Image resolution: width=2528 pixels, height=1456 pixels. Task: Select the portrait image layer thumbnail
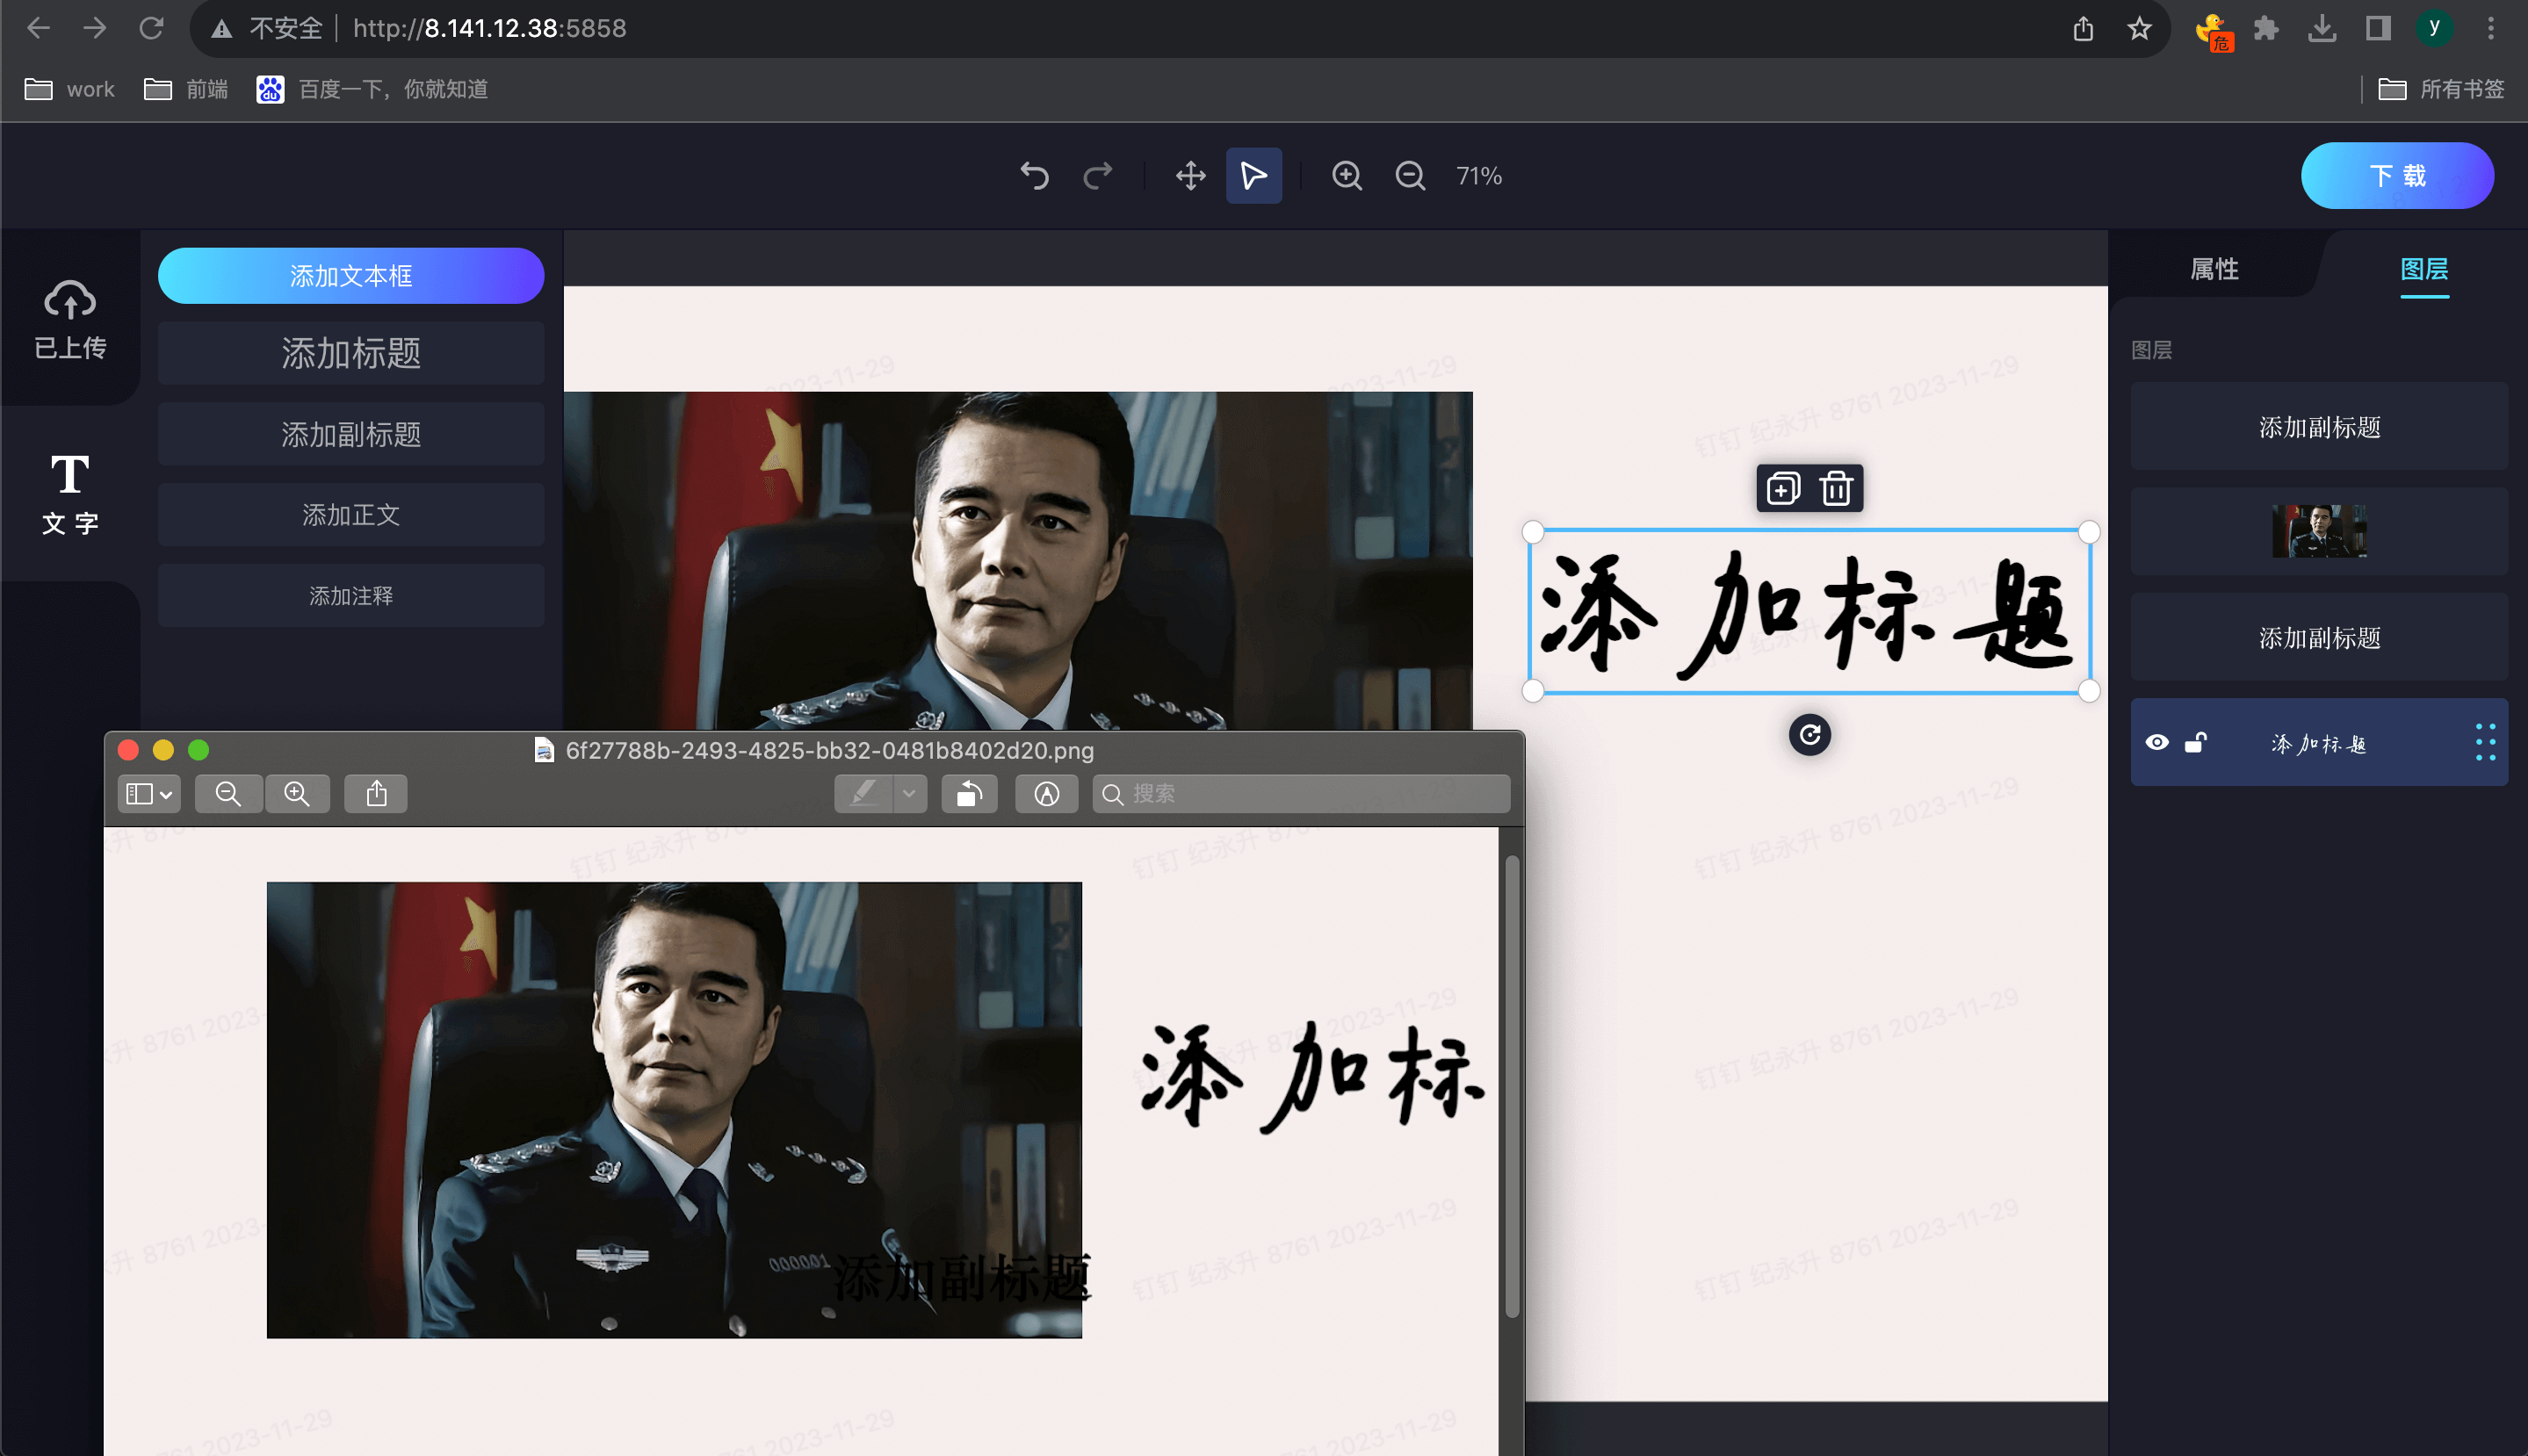pos(2319,531)
